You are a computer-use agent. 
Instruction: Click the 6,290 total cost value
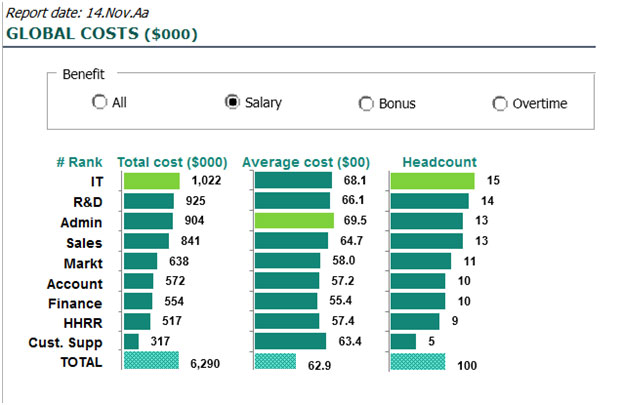click(205, 364)
